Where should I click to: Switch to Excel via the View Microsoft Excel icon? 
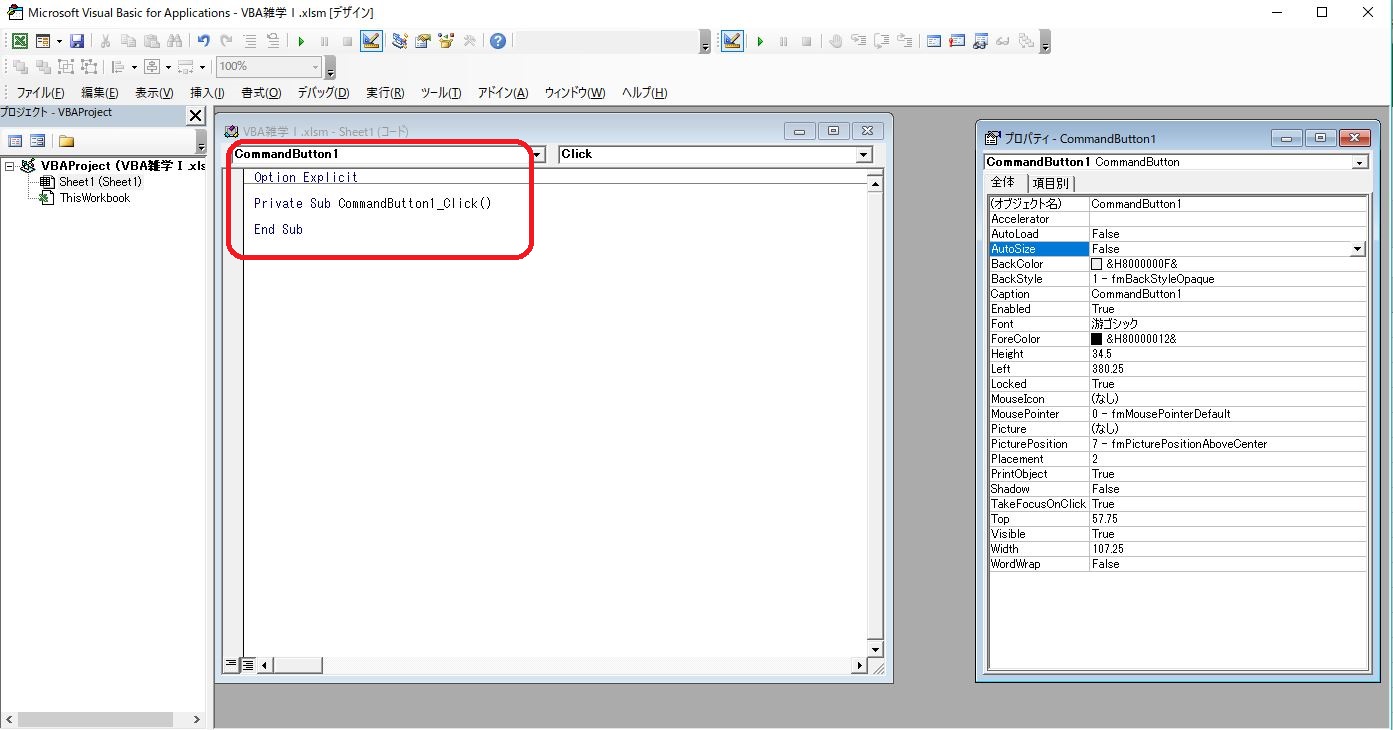click(x=19, y=41)
